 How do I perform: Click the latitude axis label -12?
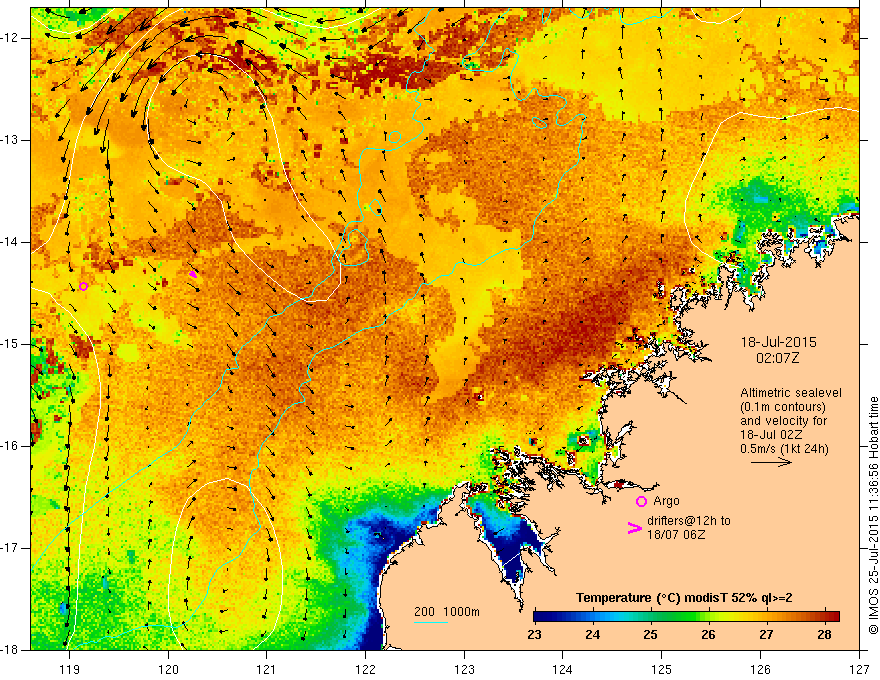click(11, 38)
